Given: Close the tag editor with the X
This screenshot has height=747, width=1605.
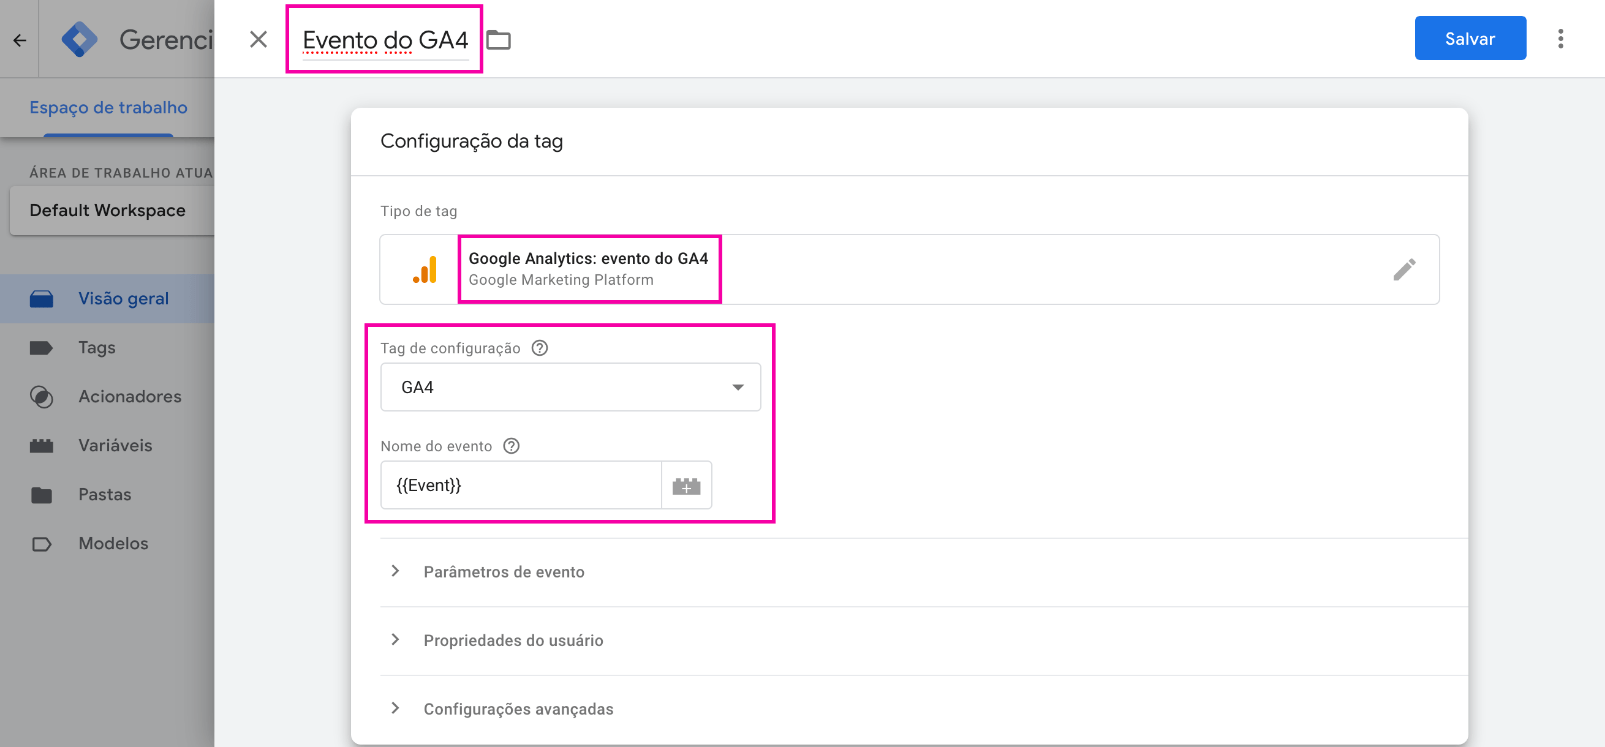Looking at the screenshot, I should point(258,39).
